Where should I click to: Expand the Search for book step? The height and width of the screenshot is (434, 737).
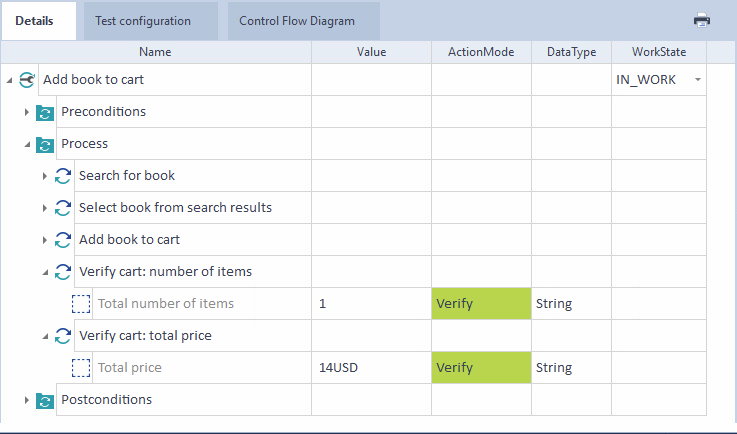pyautogui.click(x=45, y=176)
